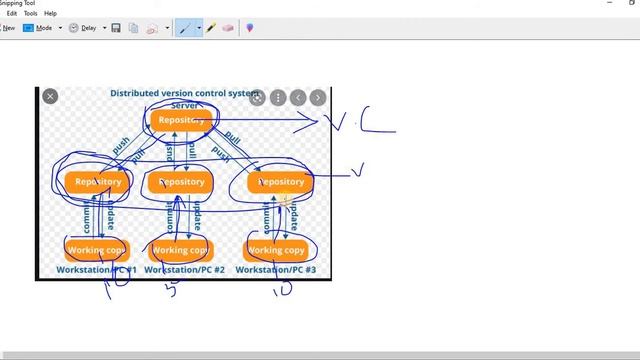This screenshot has width=640, height=360.
Task: Open the Tools menu
Action: 31,13
